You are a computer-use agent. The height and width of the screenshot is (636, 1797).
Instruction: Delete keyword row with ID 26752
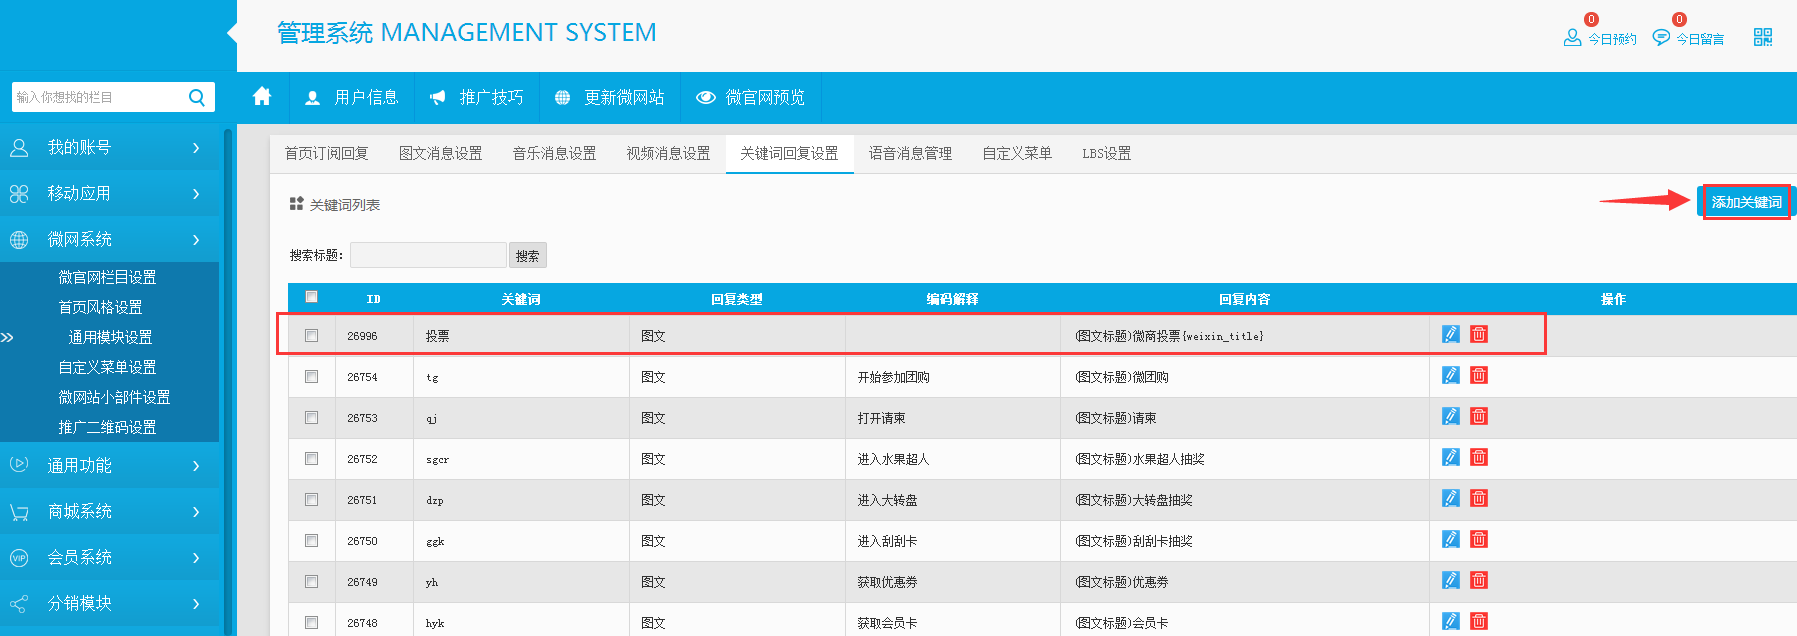tap(1479, 457)
